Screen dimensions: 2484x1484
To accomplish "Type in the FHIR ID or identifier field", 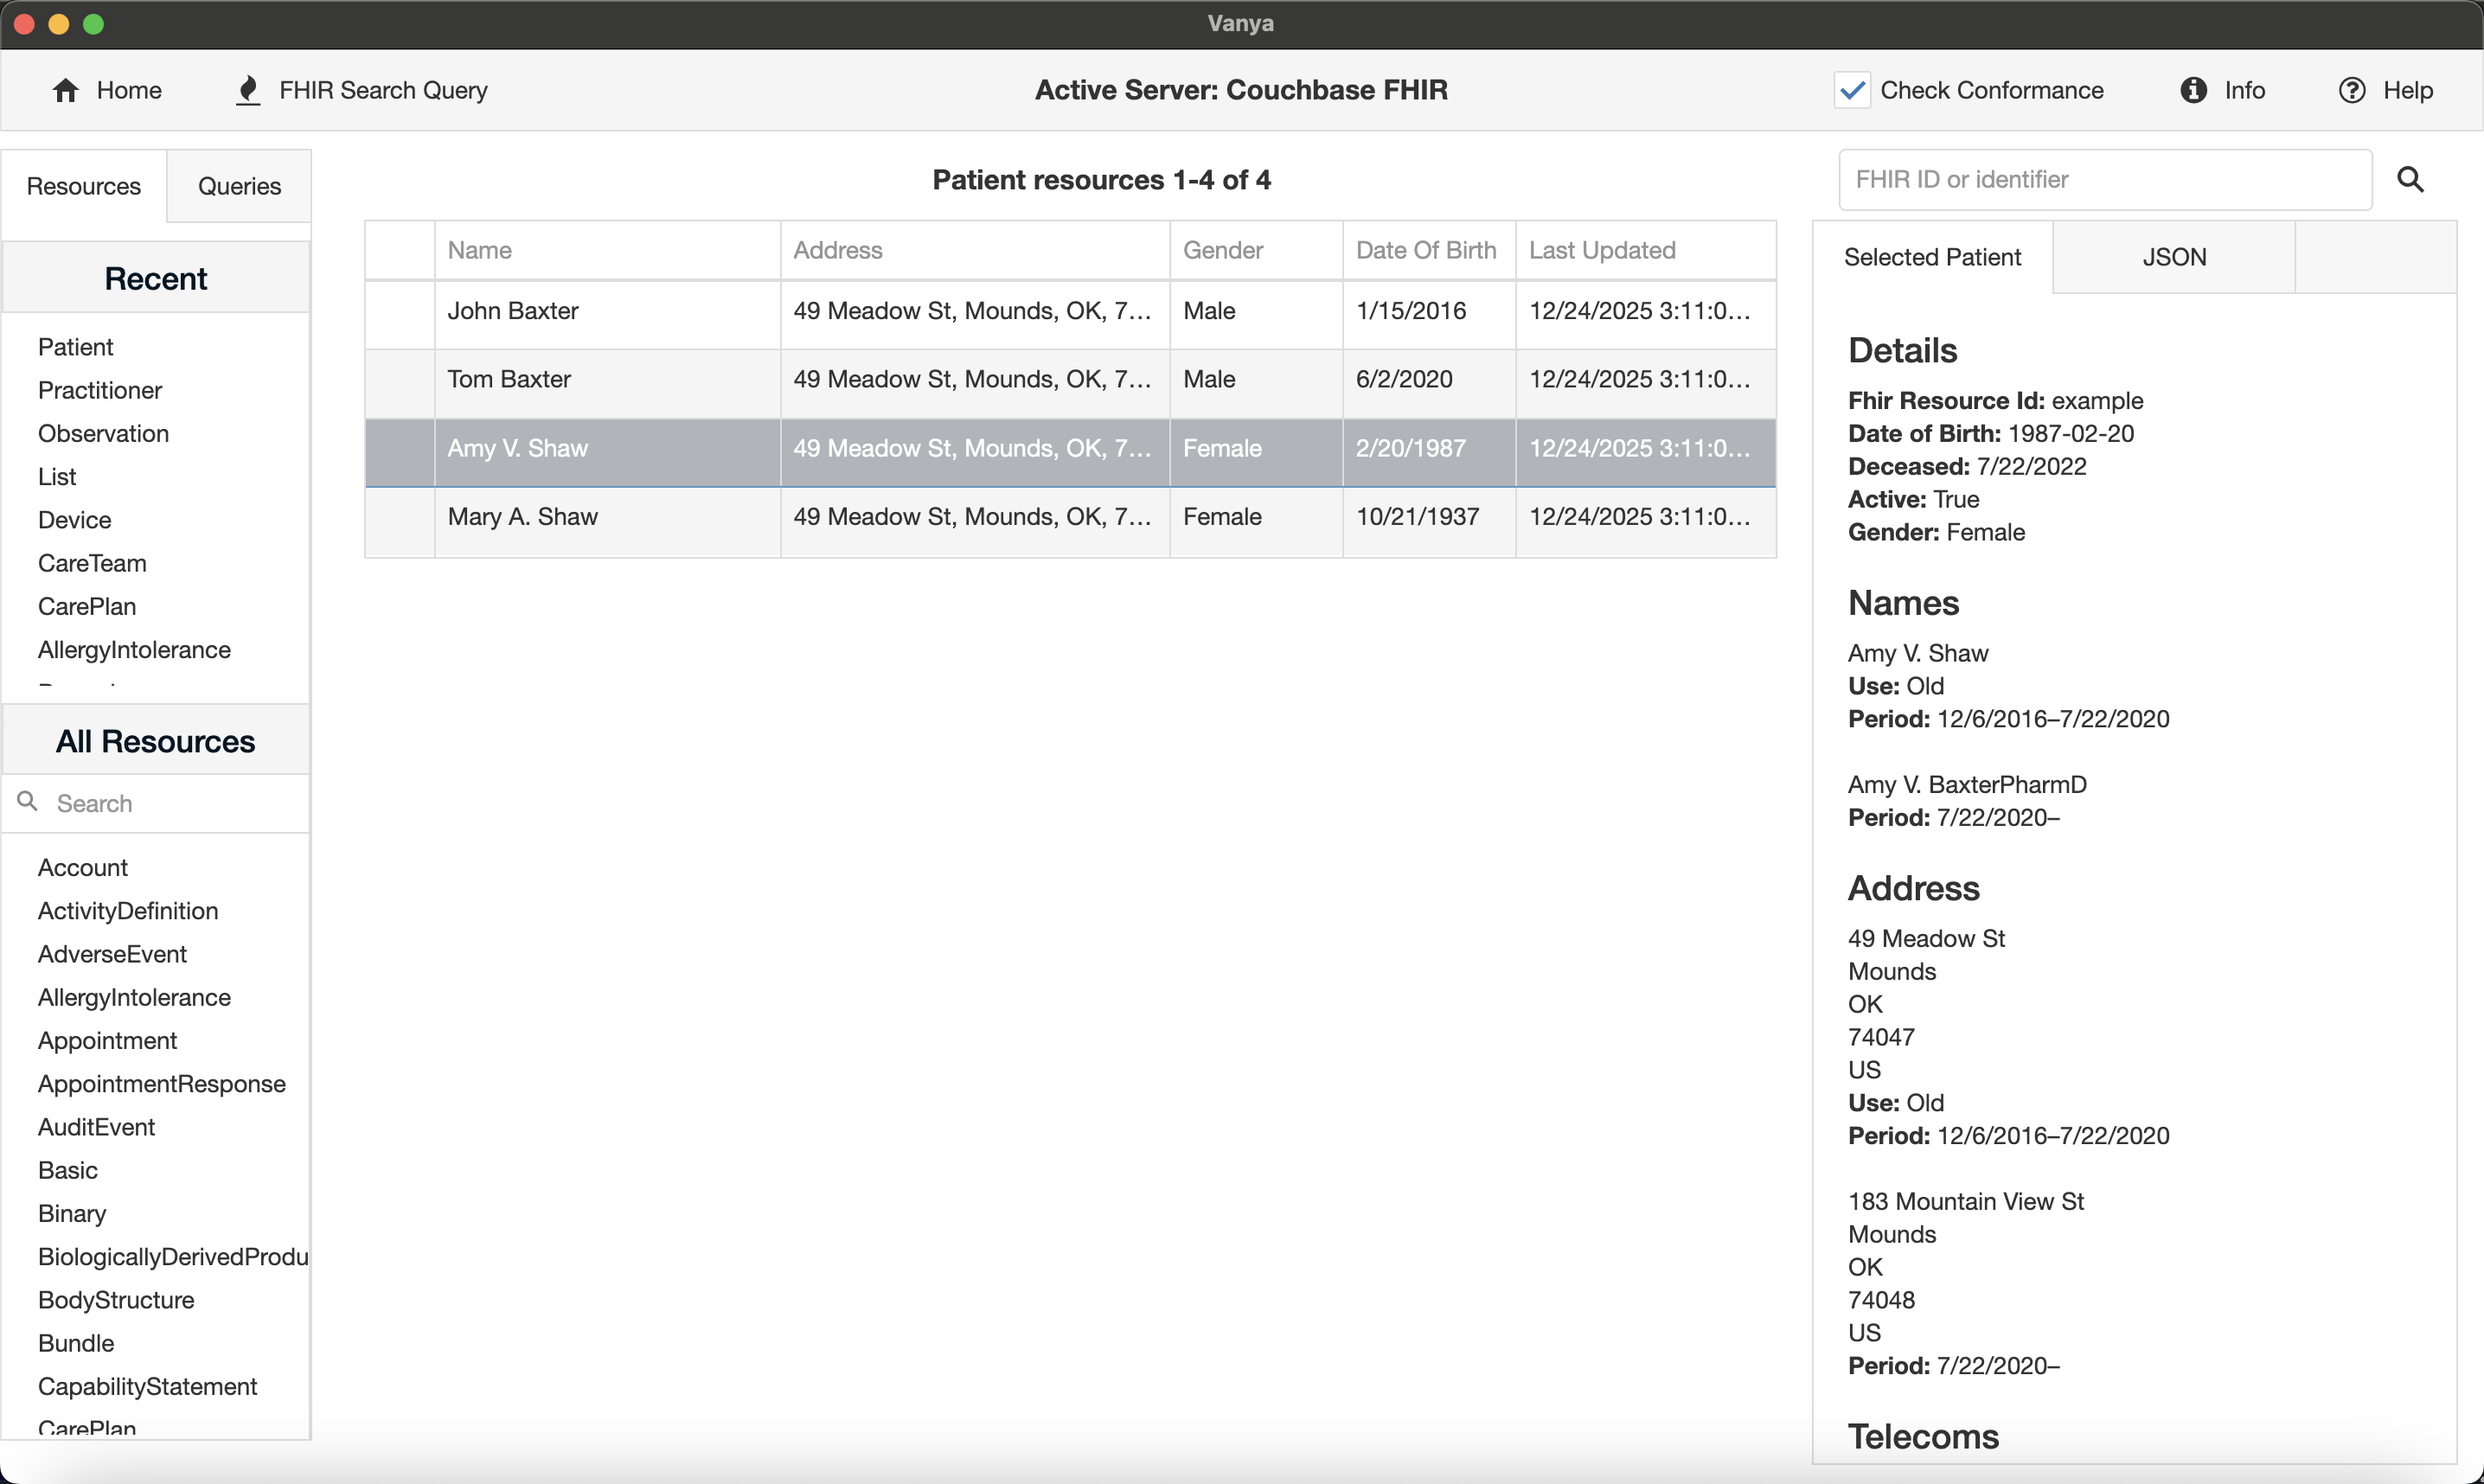I will pyautogui.click(x=2104, y=180).
